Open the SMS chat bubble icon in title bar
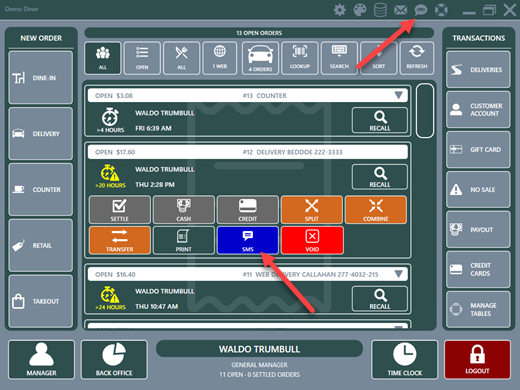The width and height of the screenshot is (520, 390). 421,10
